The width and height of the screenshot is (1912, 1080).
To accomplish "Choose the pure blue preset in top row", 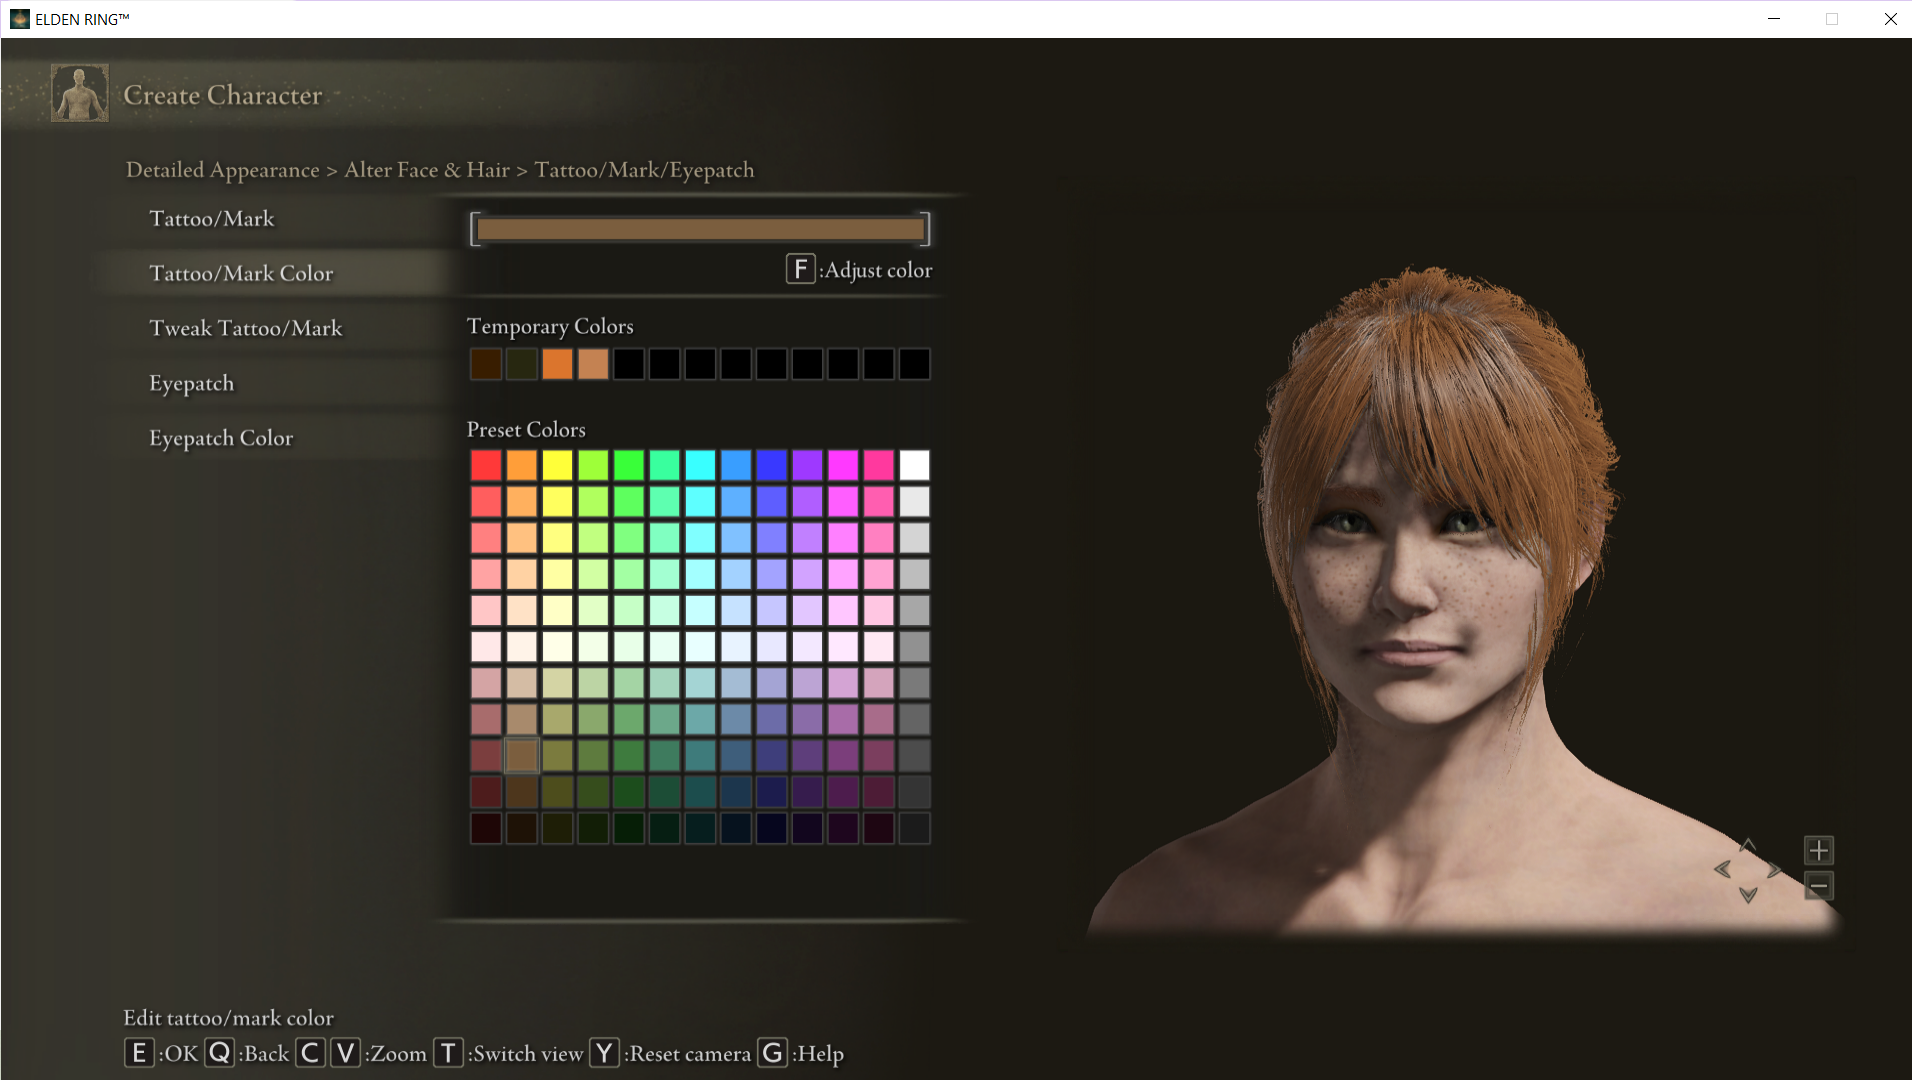I will coord(772,465).
